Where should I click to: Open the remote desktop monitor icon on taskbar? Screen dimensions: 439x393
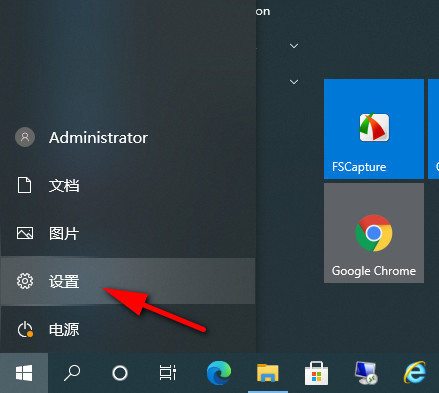366,373
